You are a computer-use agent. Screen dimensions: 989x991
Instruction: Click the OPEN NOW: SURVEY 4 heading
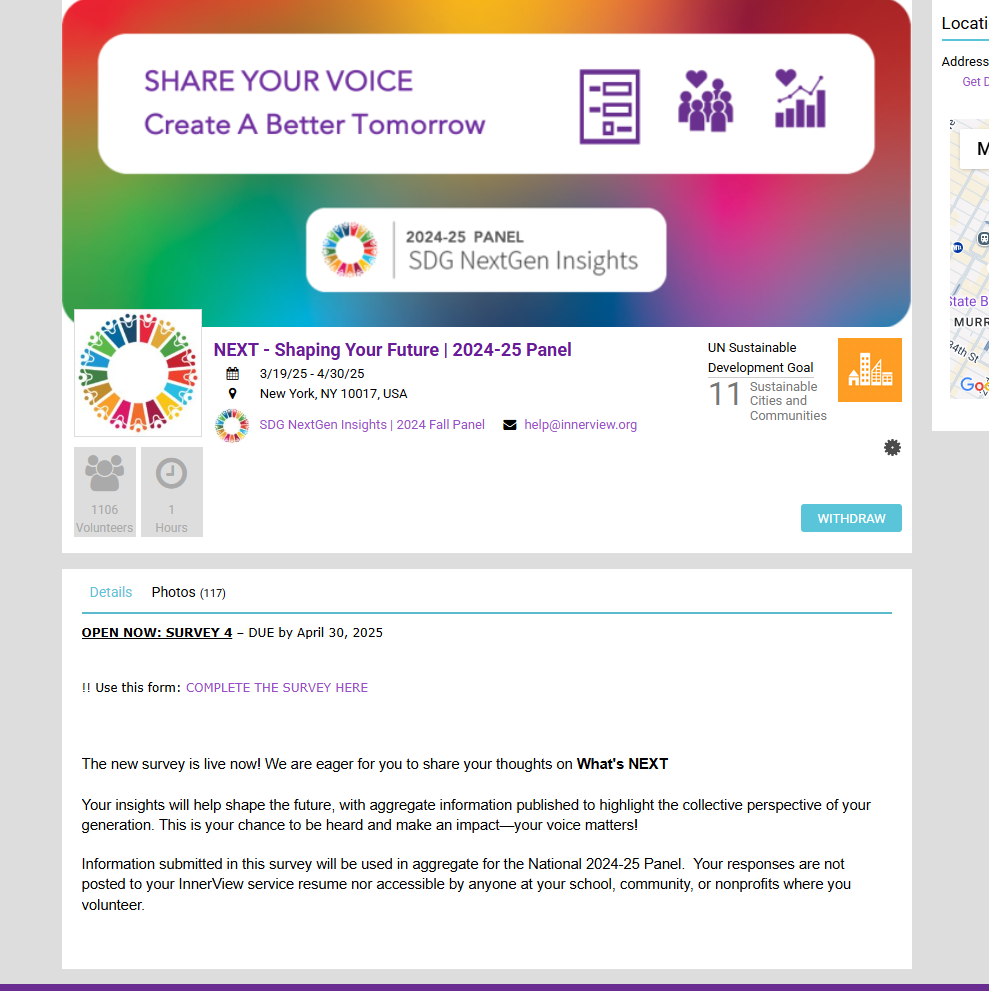coord(157,633)
